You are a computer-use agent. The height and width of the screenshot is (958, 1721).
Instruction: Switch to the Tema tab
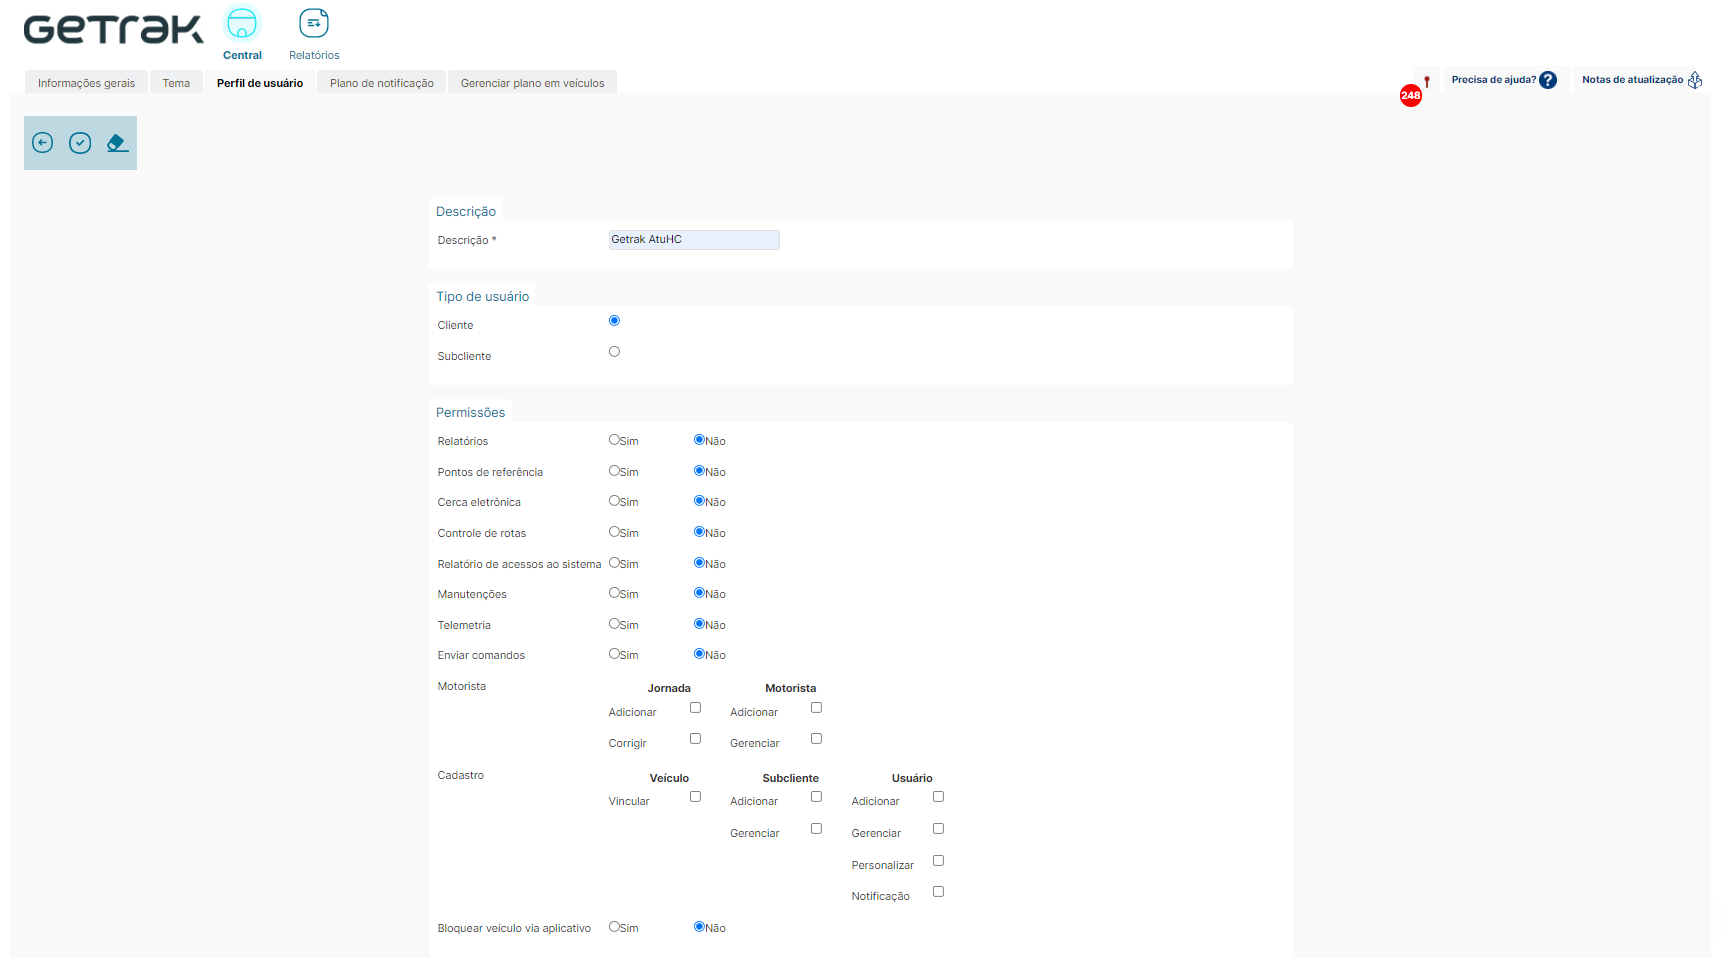176,83
